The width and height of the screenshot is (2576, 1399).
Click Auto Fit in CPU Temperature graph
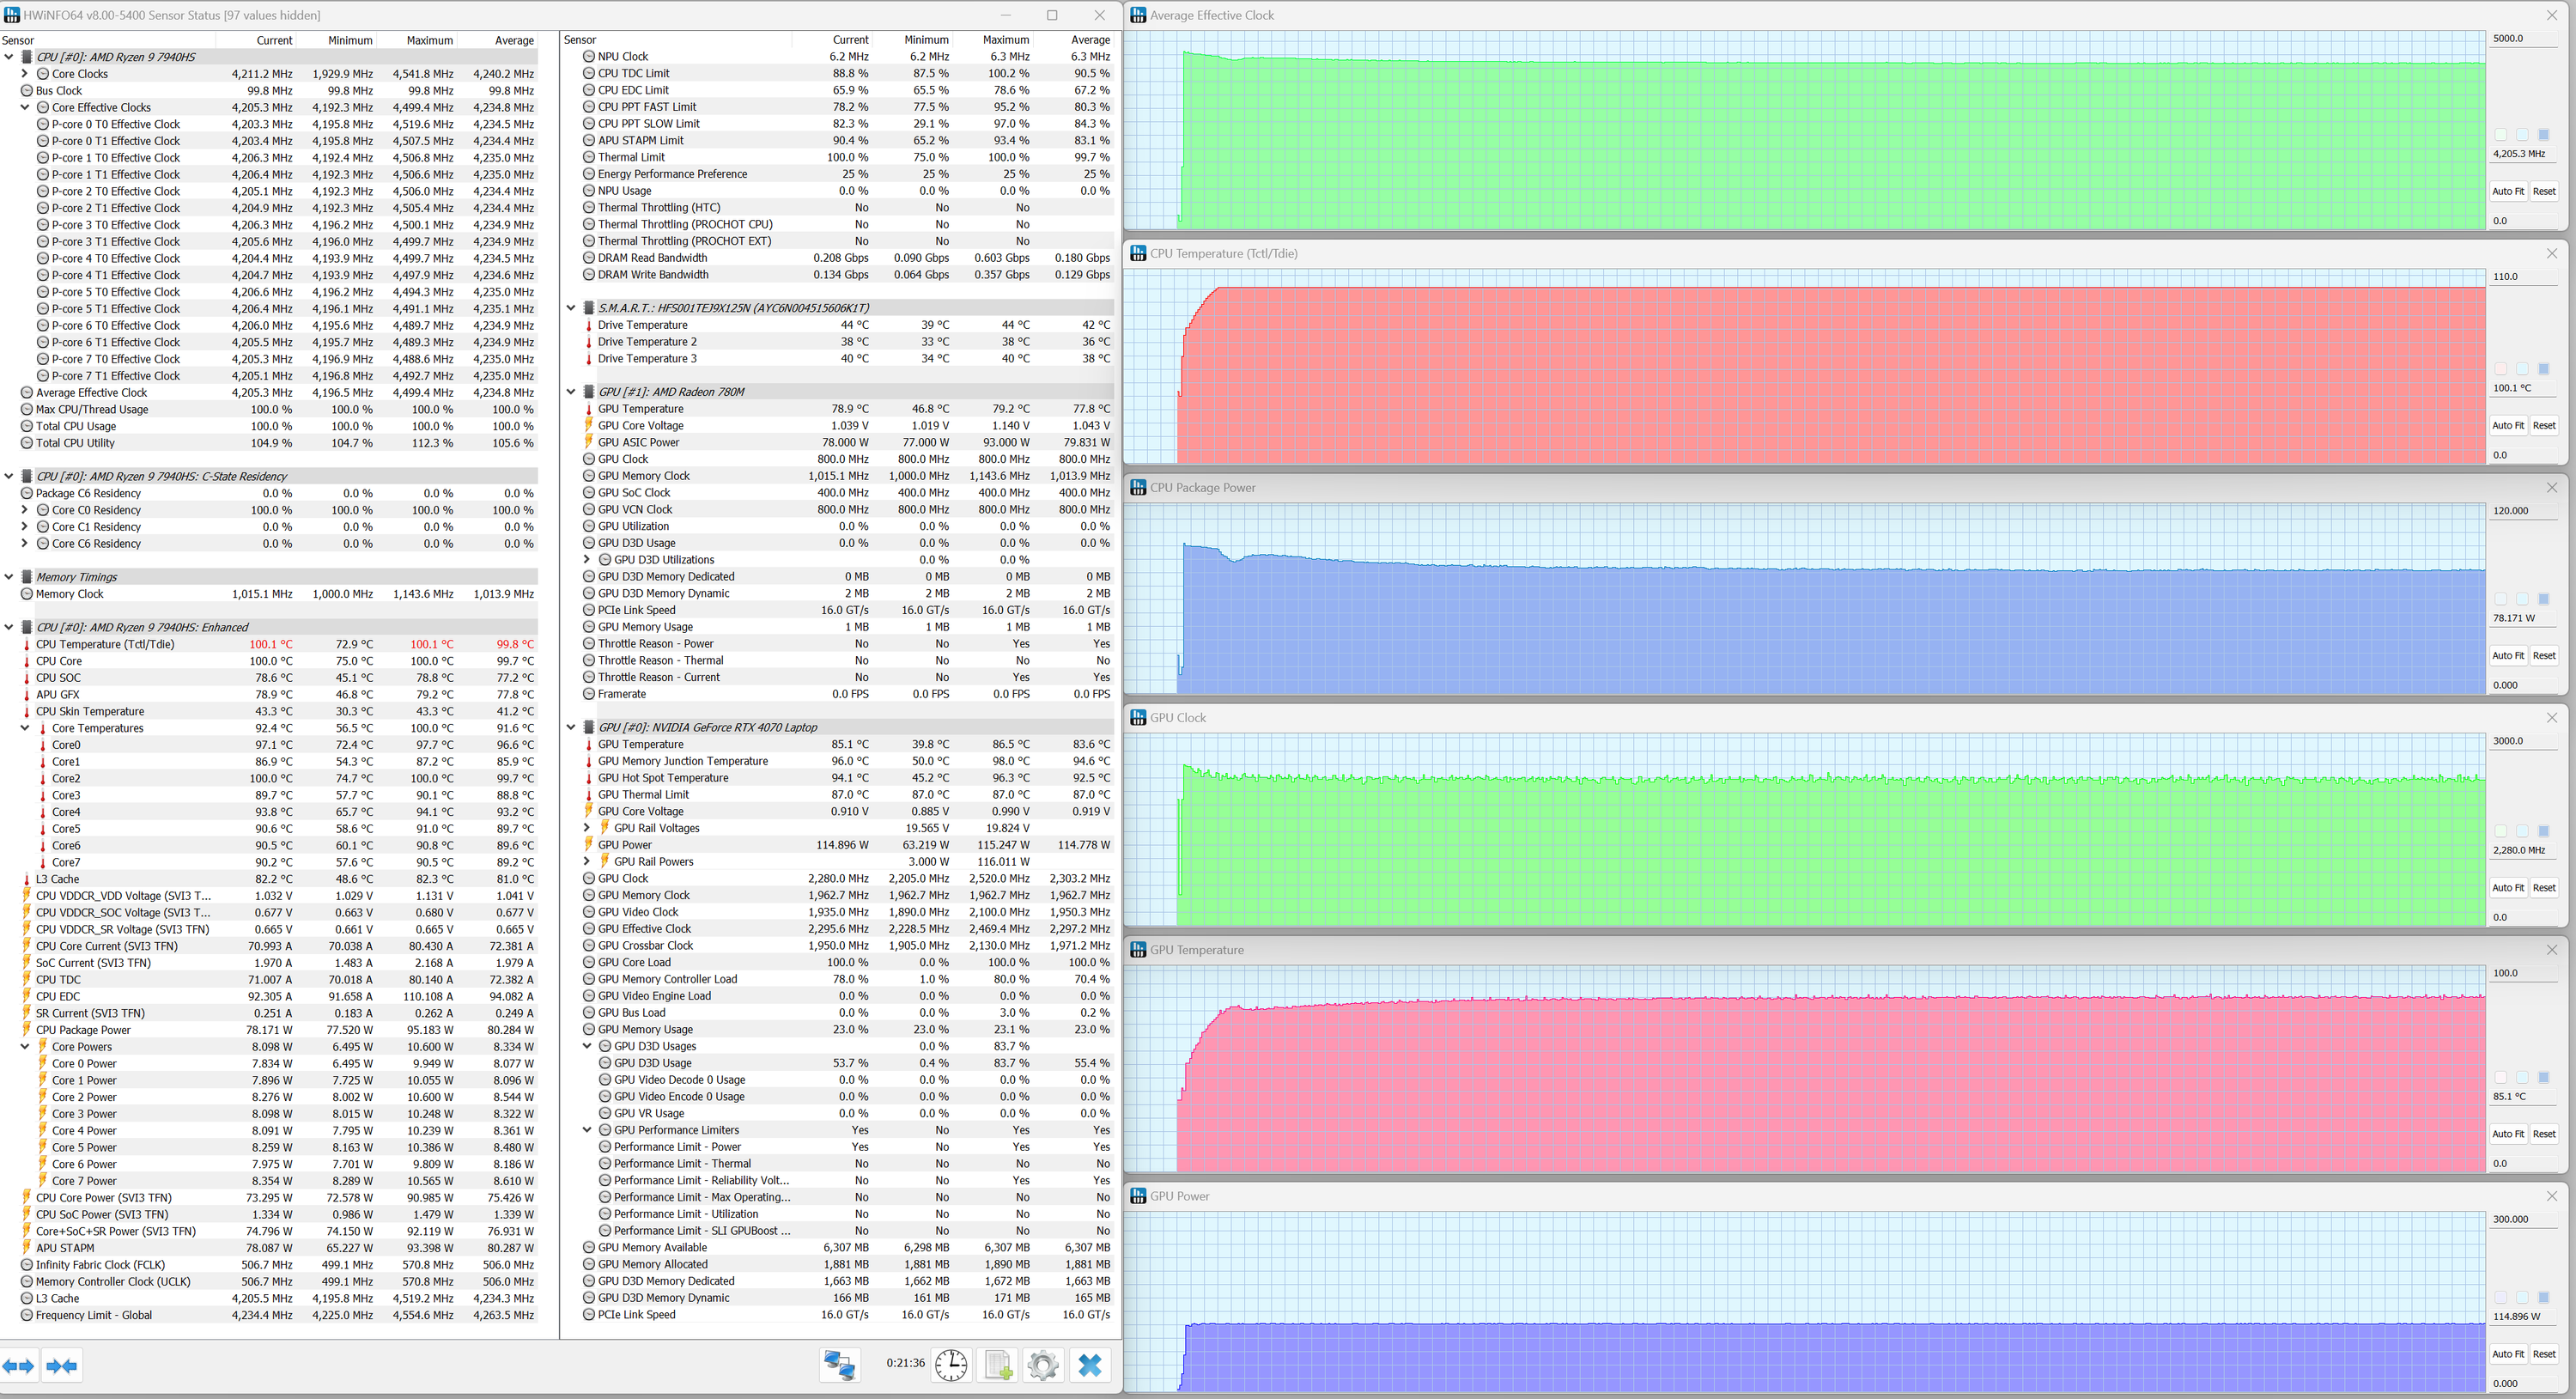(x=2507, y=426)
